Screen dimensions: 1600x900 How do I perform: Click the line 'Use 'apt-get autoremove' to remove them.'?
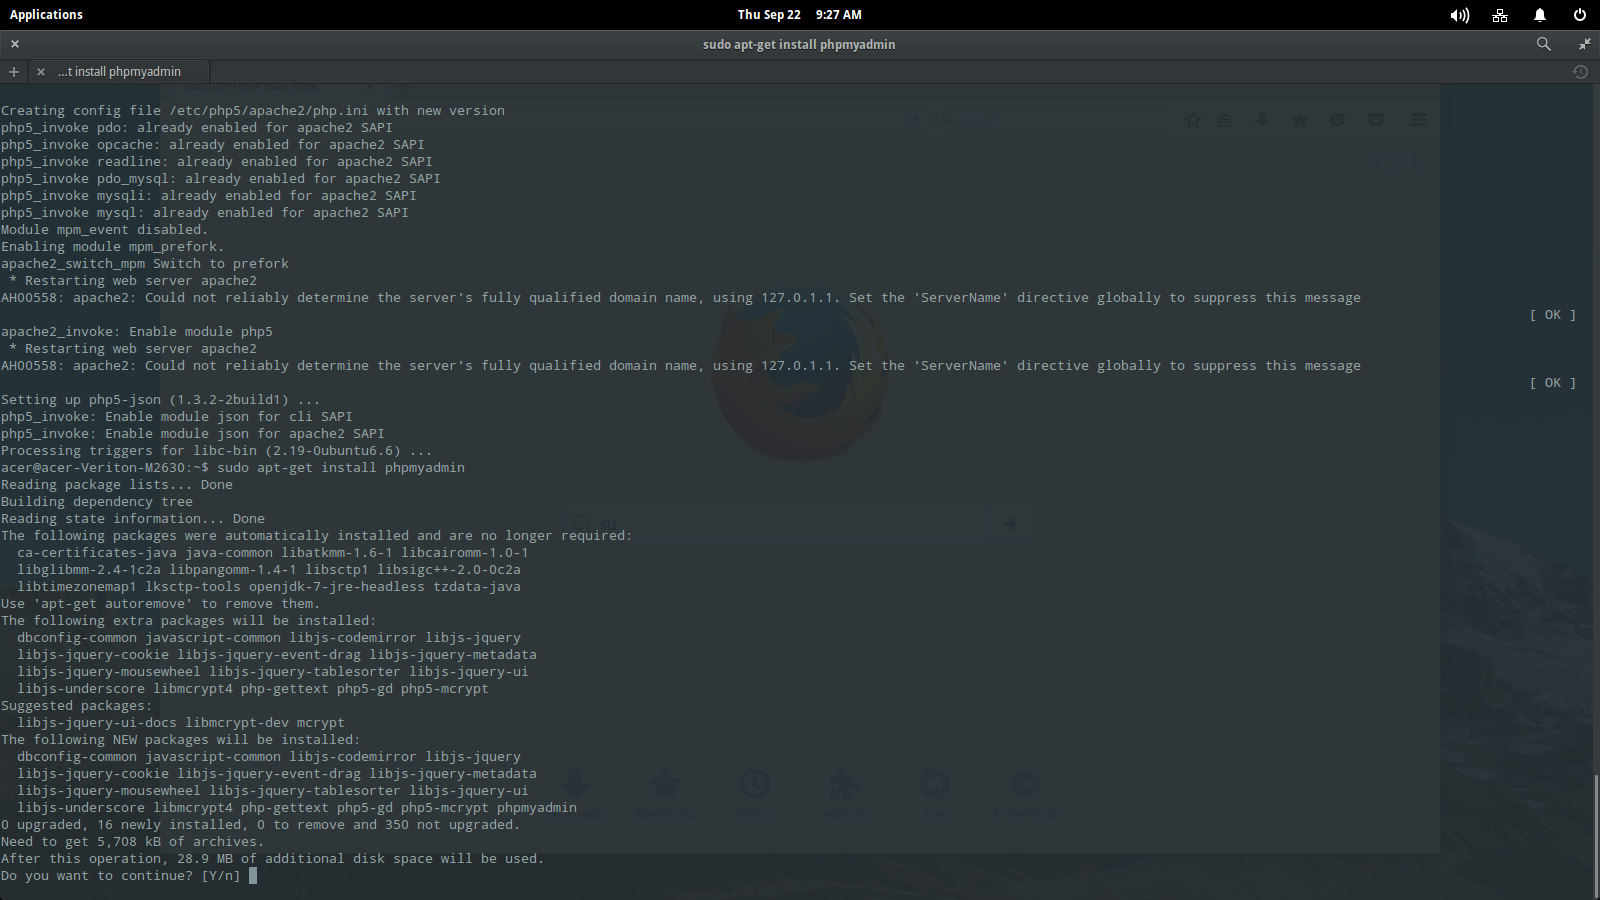click(x=161, y=604)
